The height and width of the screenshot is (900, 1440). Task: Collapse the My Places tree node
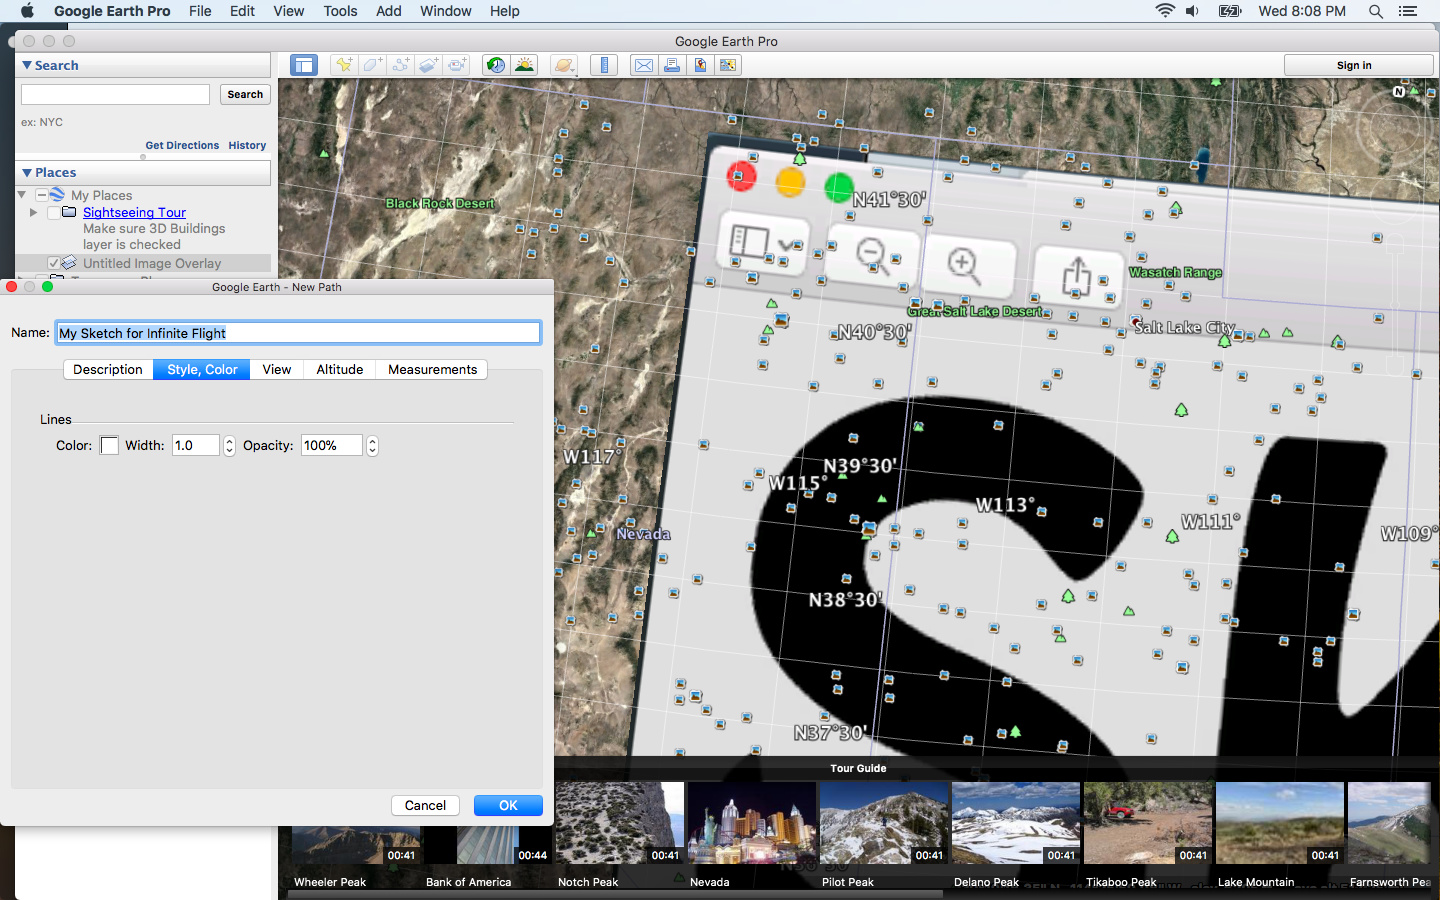pyautogui.click(x=22, y=195)
